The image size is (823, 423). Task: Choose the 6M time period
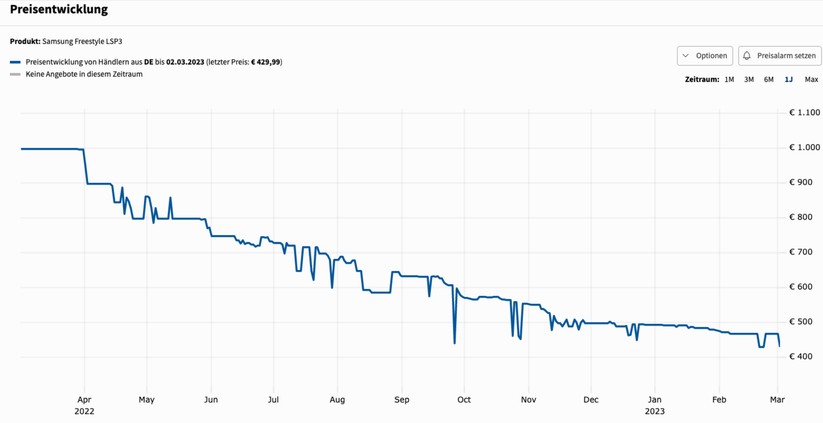coord(769,79)
